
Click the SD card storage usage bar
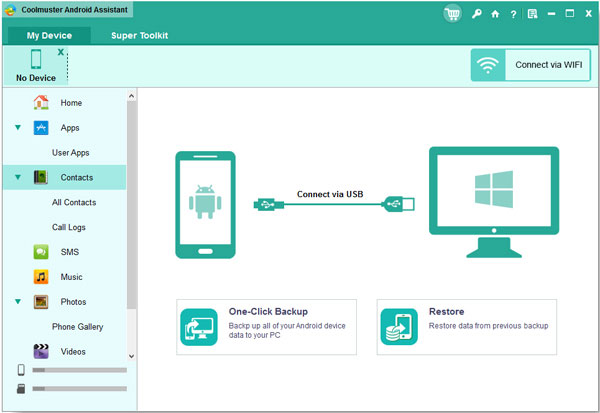pyautogui.click(x=80, y=389)
